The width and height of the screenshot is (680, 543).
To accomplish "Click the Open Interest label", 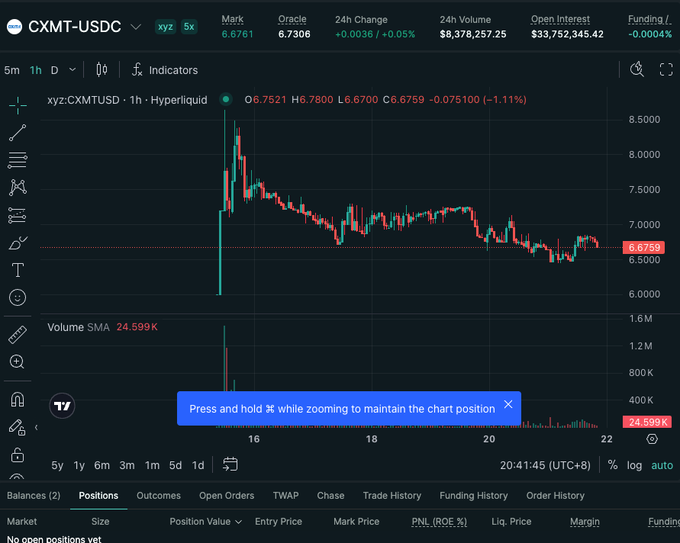I will pyautogui.click(x=560, y=19).
